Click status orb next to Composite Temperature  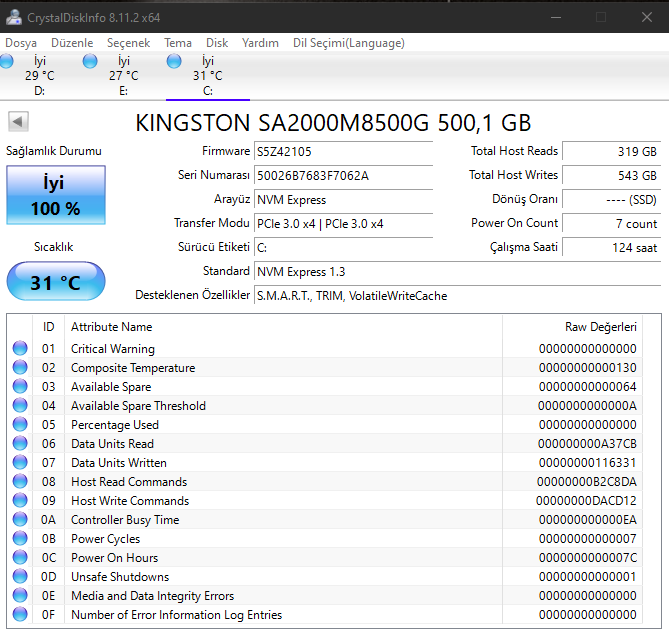coord(20,368)
